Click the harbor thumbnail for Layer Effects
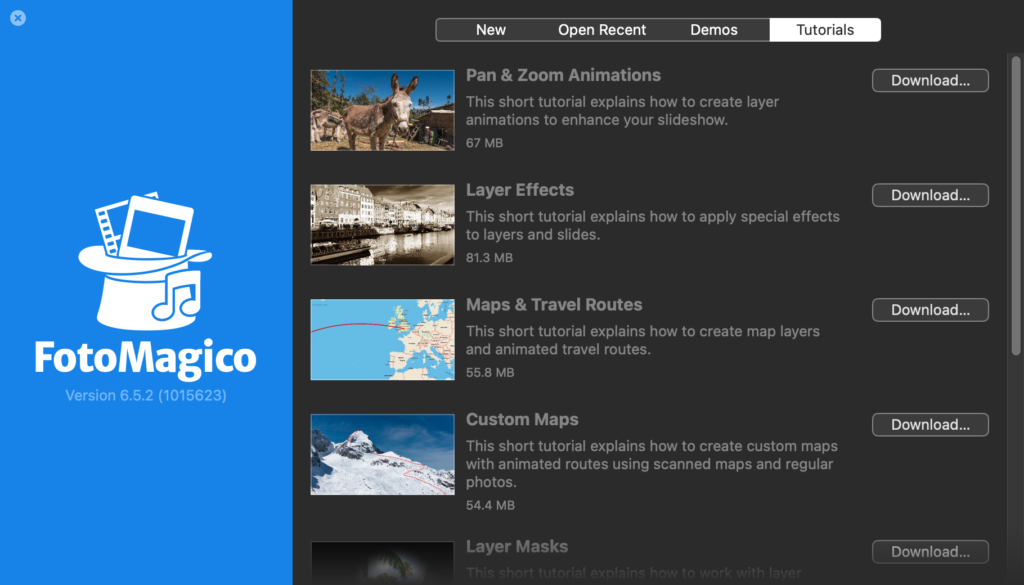1024x585 pixels. (x=382, y=224)
